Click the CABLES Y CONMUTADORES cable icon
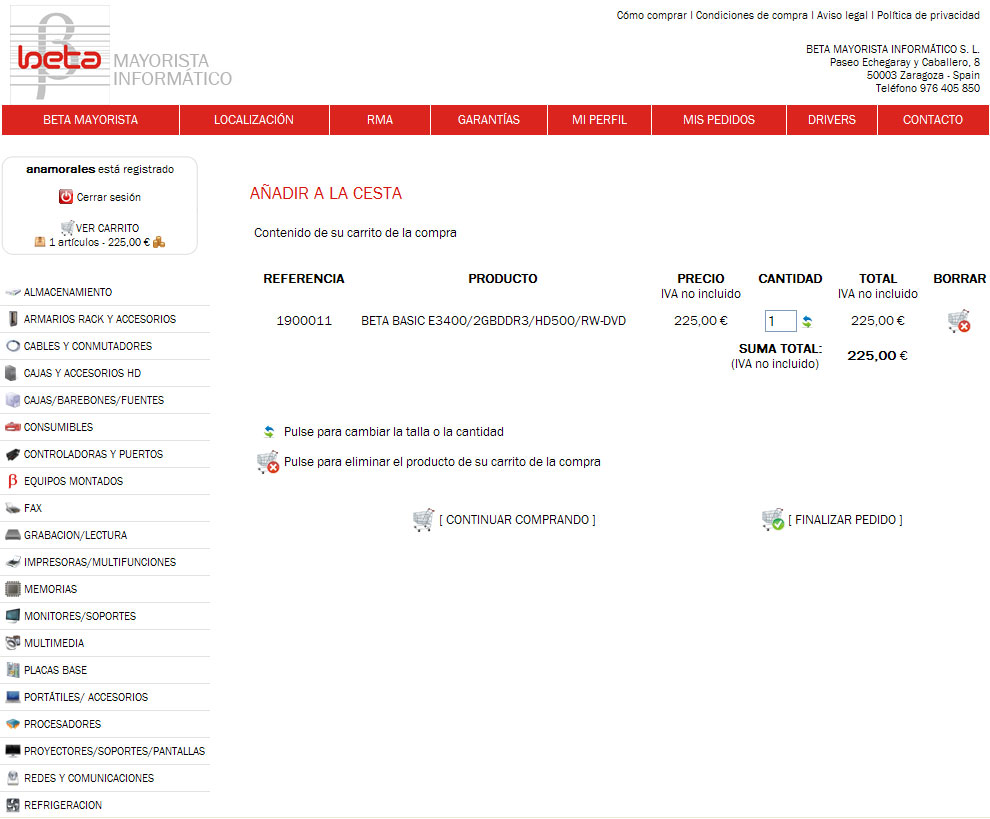Screen dimensions: 990x819 click(x=13, y=346)
